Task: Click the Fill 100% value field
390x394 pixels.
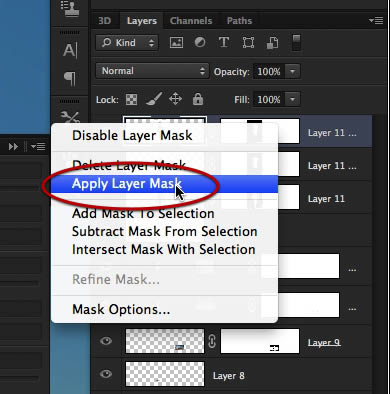Action: (x=269, y=99)
